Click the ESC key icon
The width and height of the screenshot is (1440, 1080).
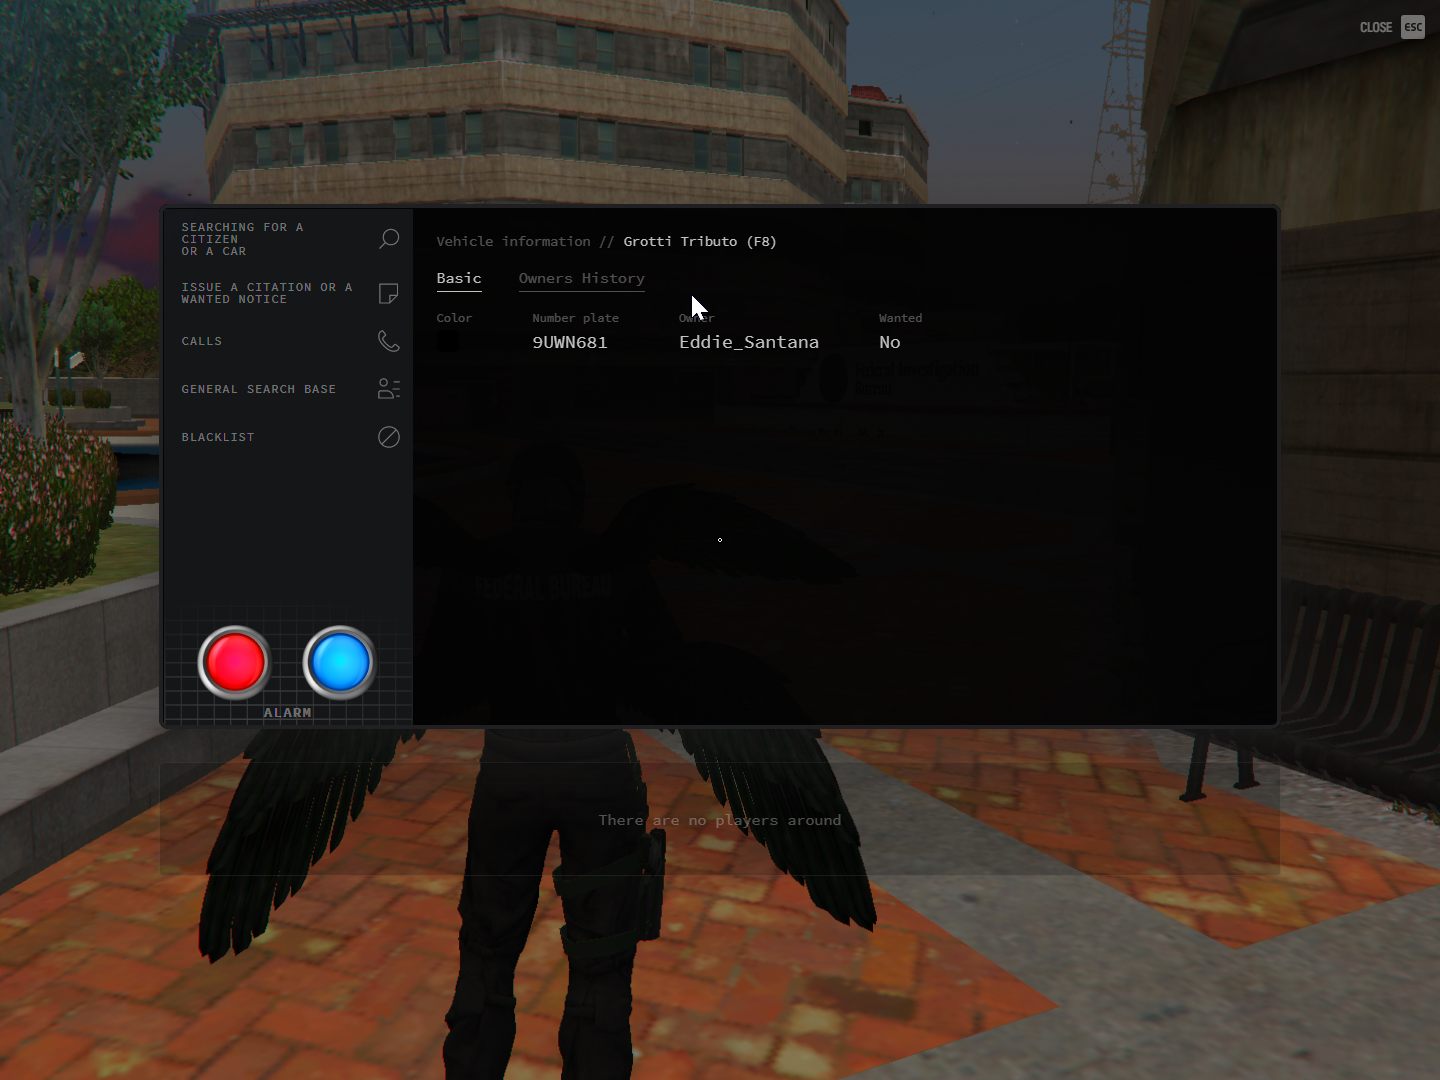(1413, 27)
